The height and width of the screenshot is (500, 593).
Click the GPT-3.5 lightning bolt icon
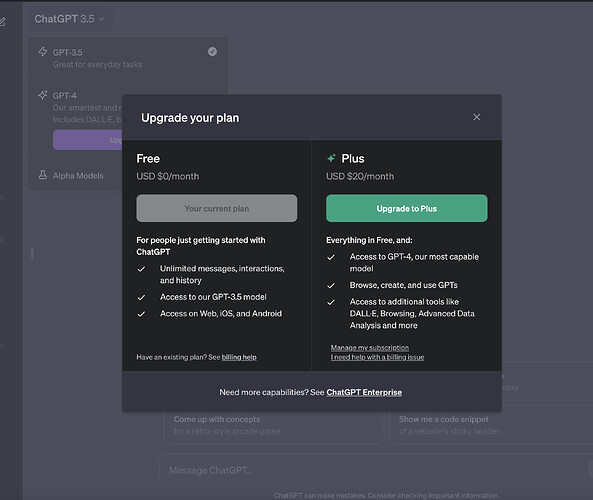(x=43, y=52)
